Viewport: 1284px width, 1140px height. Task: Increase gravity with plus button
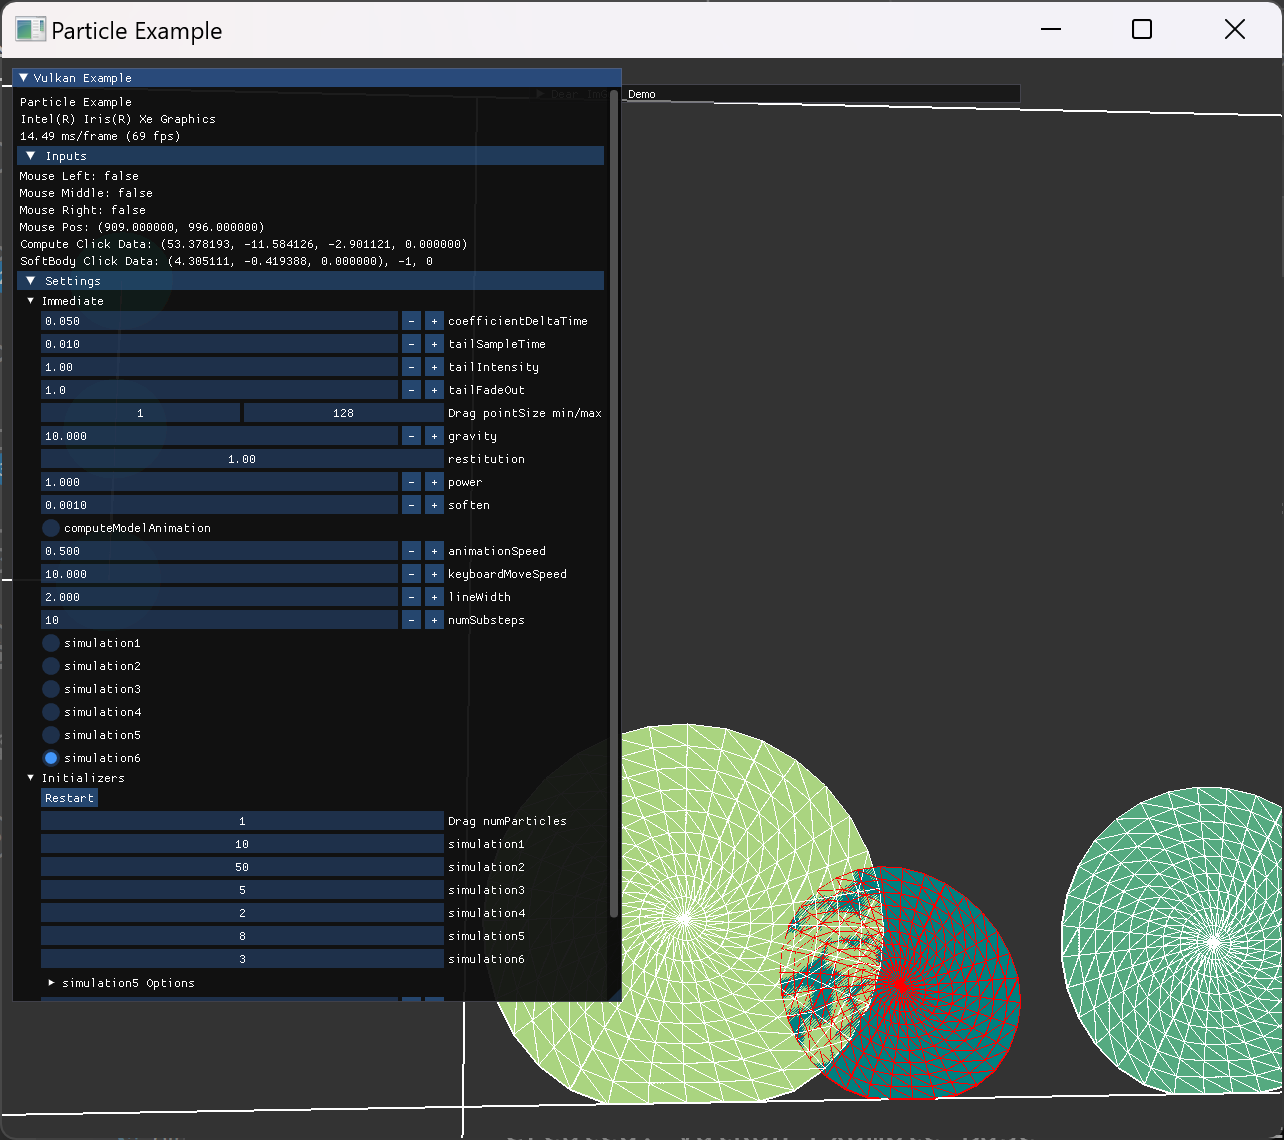pos(434,436)
